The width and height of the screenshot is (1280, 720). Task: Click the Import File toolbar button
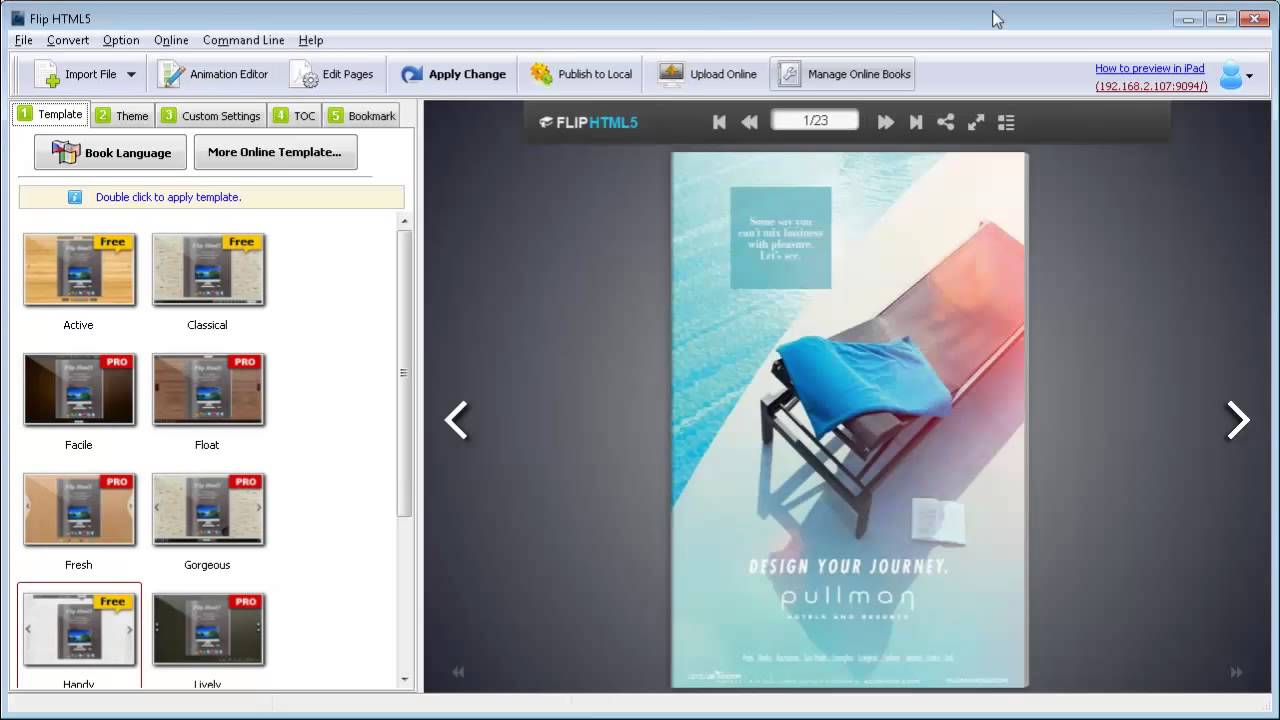(x=76, y=74)
